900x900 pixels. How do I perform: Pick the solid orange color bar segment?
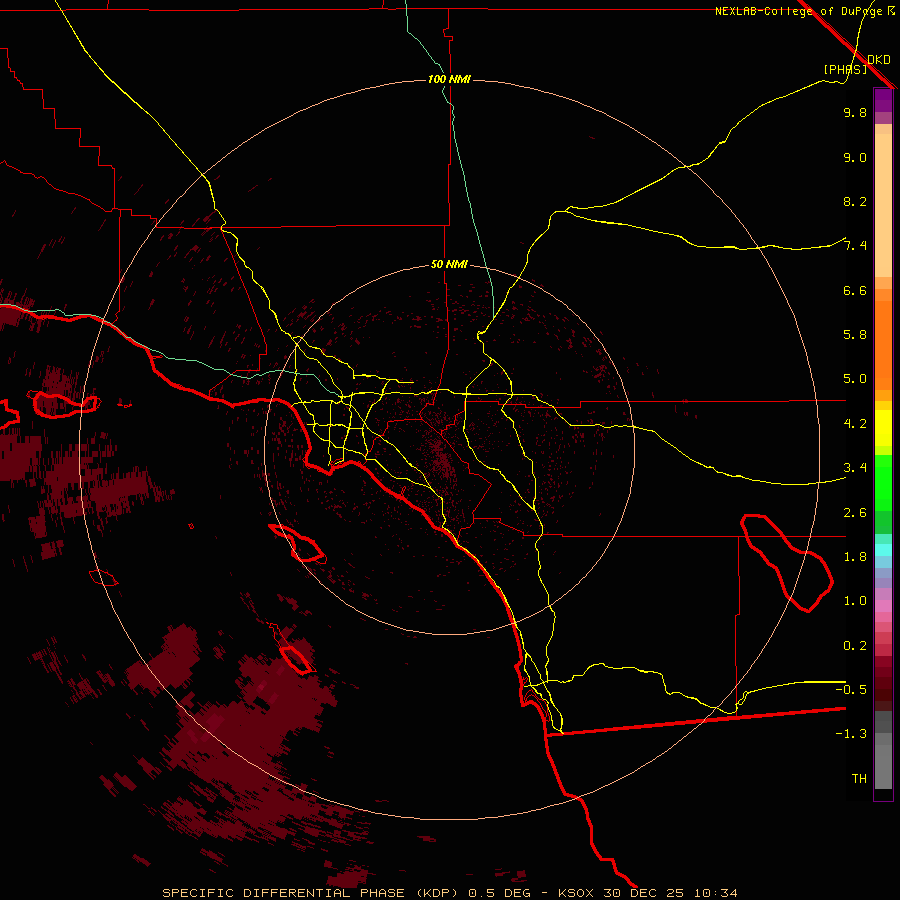coord(883,346)
